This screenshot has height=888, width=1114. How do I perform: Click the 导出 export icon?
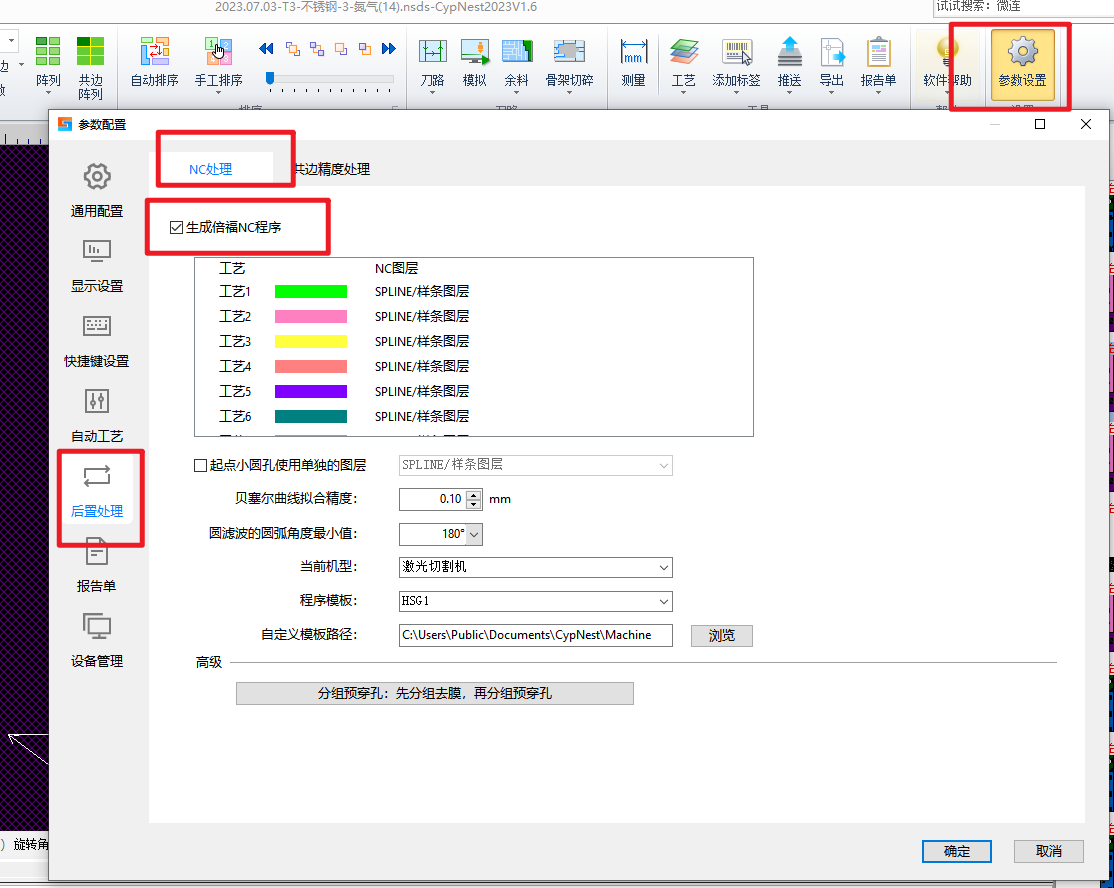point(831,53)
